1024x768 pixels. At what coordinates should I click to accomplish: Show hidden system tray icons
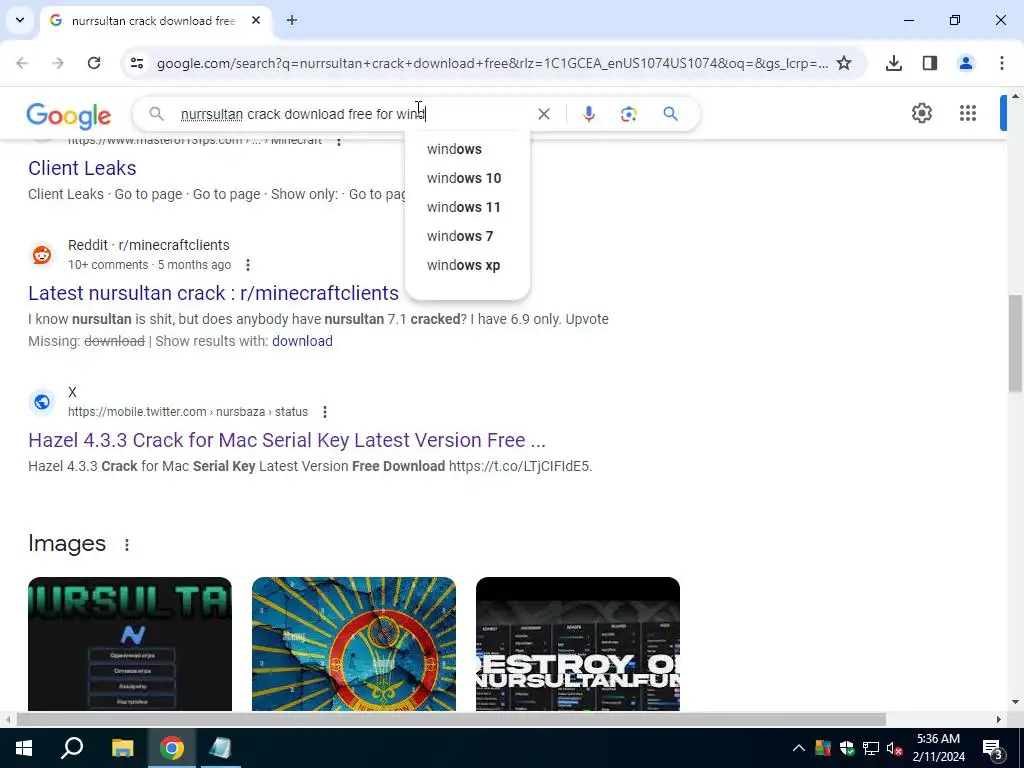click(x=799, y=748)
